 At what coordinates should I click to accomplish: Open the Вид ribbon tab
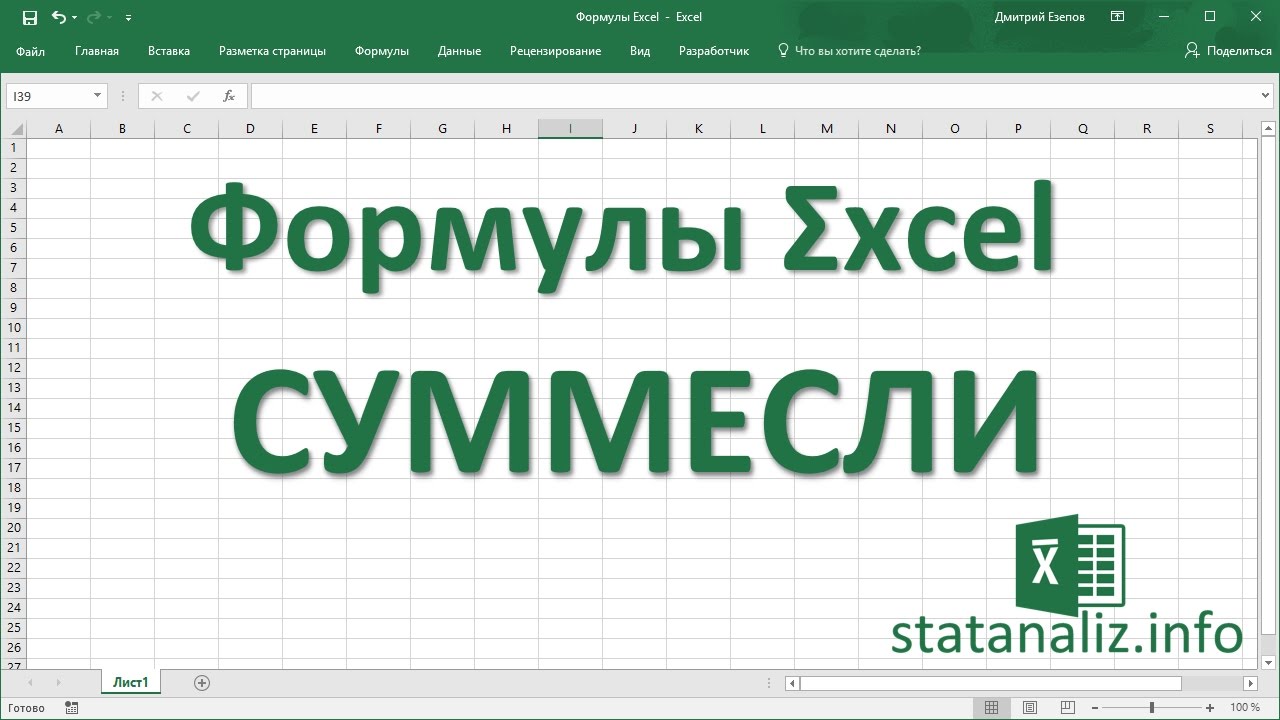click(640, 51)
